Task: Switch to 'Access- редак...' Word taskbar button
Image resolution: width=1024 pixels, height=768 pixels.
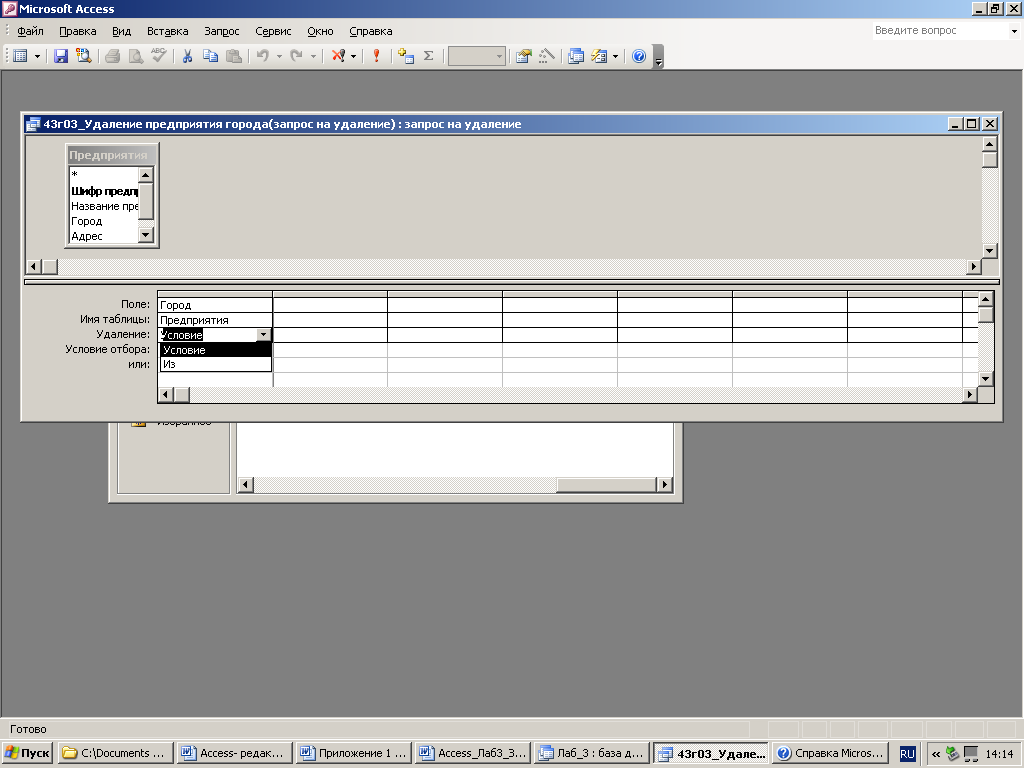Action: [234, 753]
